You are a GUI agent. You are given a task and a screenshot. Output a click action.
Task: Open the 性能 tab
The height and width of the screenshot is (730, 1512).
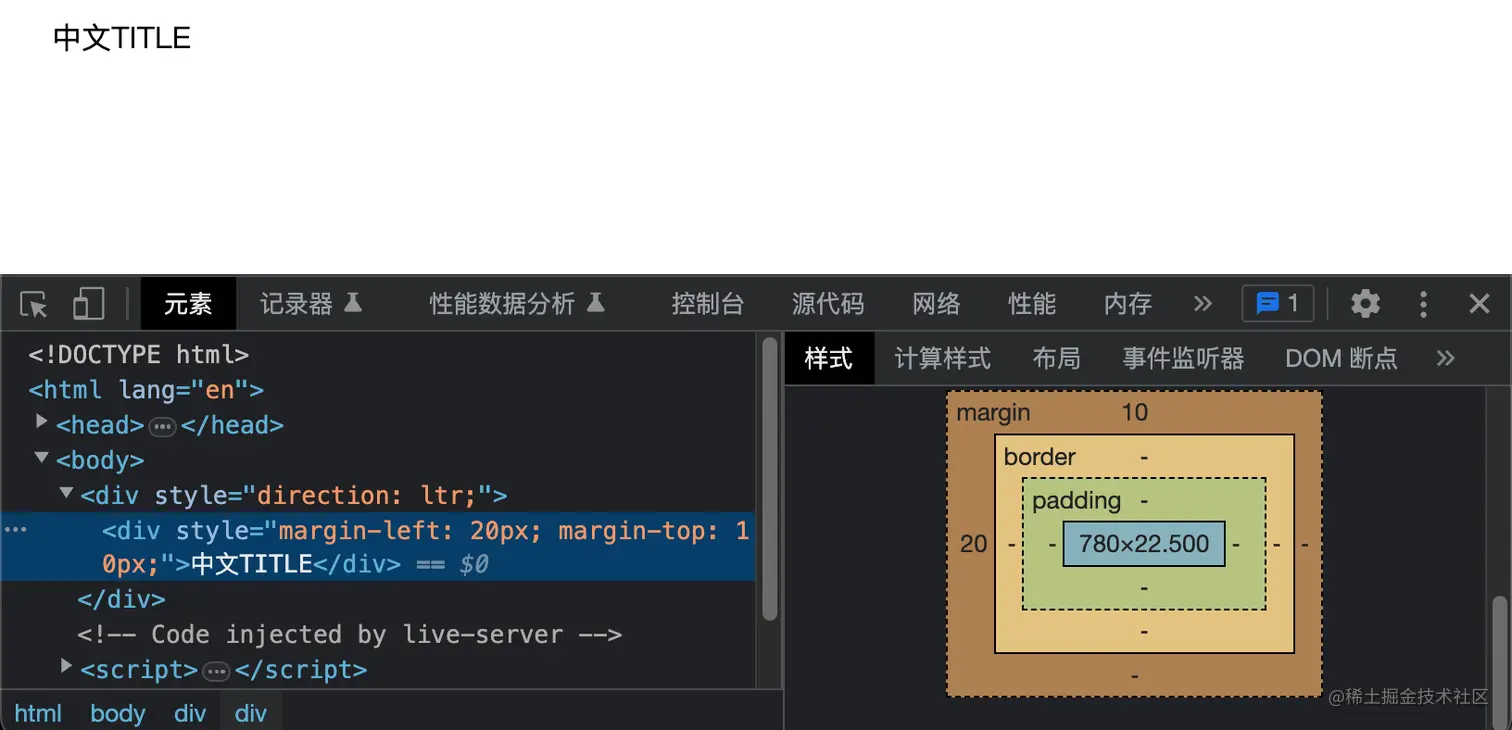pyautogui.click(x=1032, y=304)
